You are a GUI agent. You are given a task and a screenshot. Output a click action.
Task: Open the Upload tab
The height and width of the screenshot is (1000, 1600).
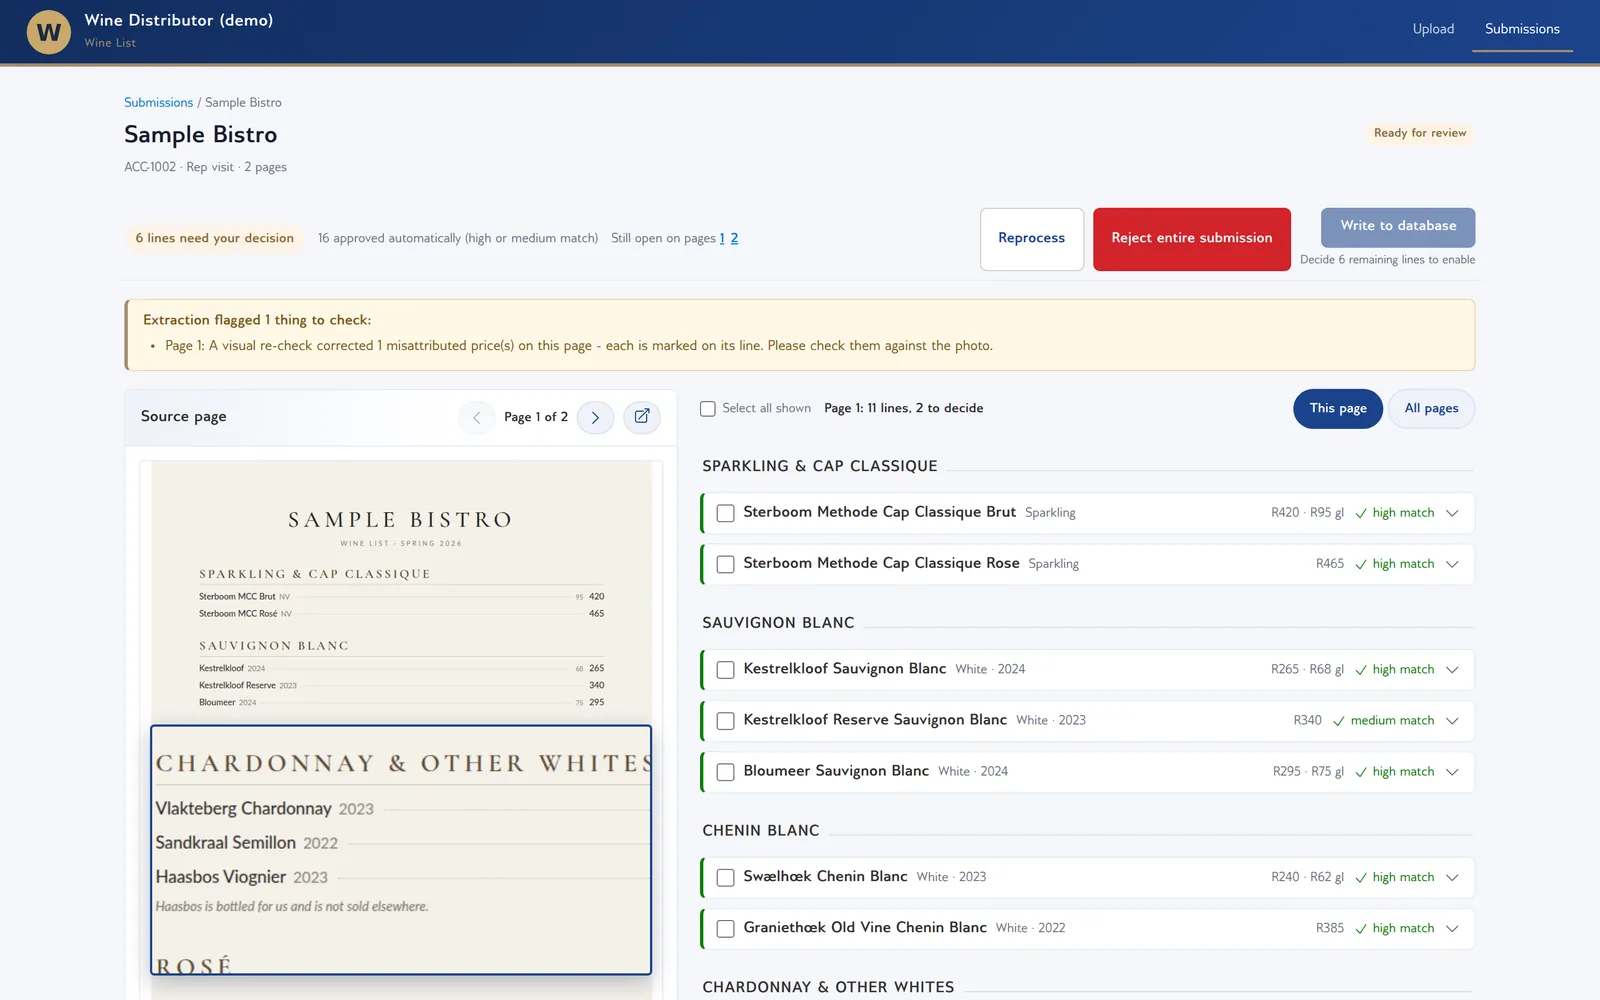pos(1433,29)
